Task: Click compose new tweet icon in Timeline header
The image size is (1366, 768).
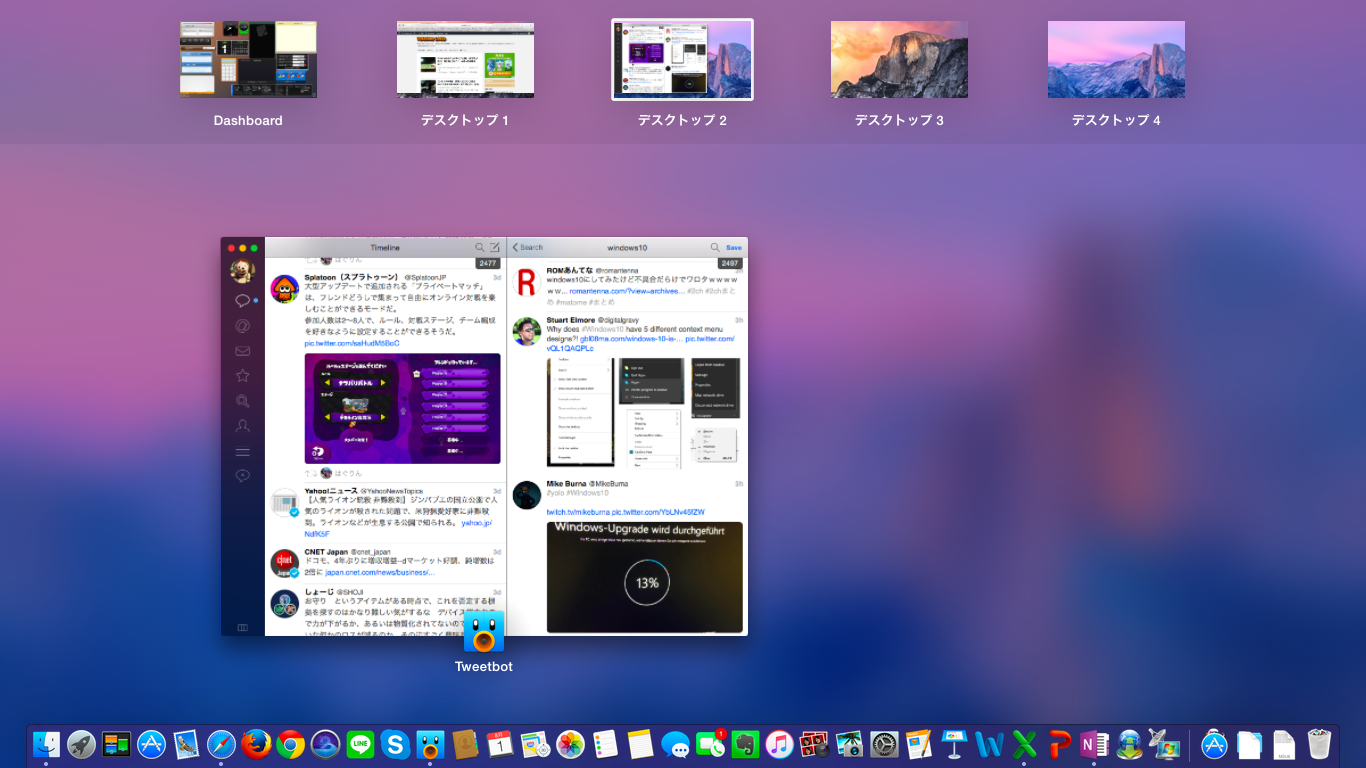Action: pyautogui.click(x=495, y=247)
